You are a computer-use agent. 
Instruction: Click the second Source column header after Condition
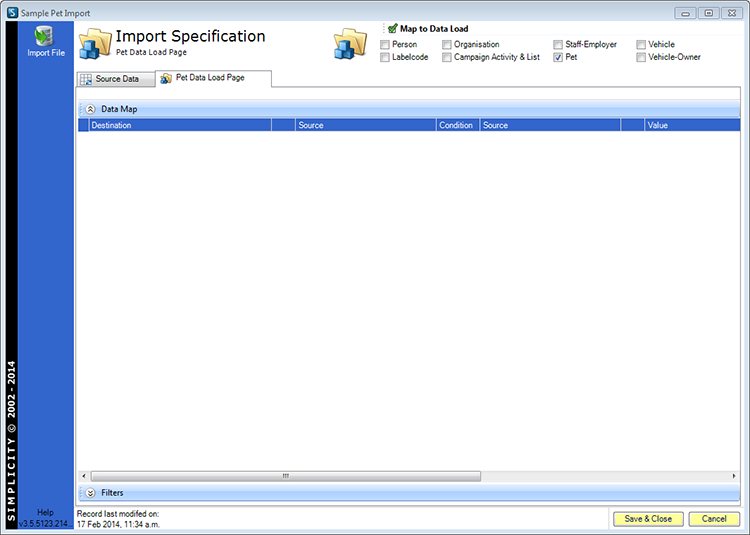[x=550, y=125]
